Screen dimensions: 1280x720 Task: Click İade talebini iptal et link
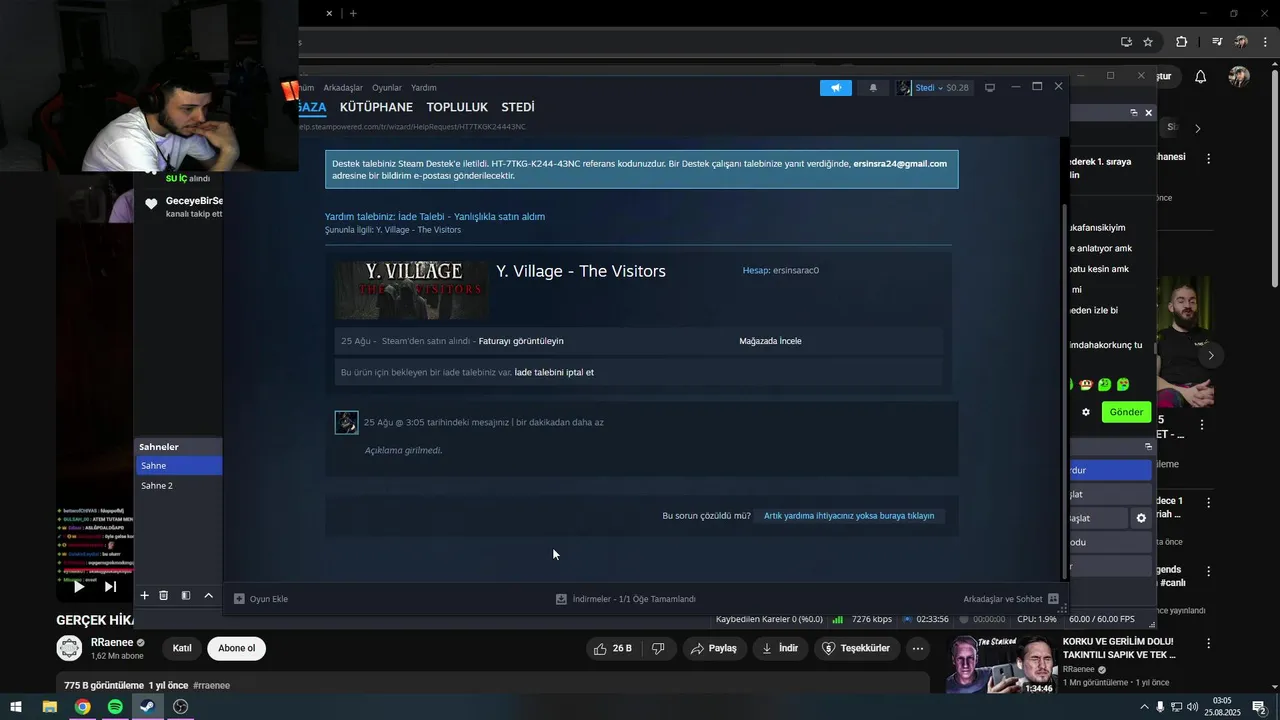tap(554, 372)
